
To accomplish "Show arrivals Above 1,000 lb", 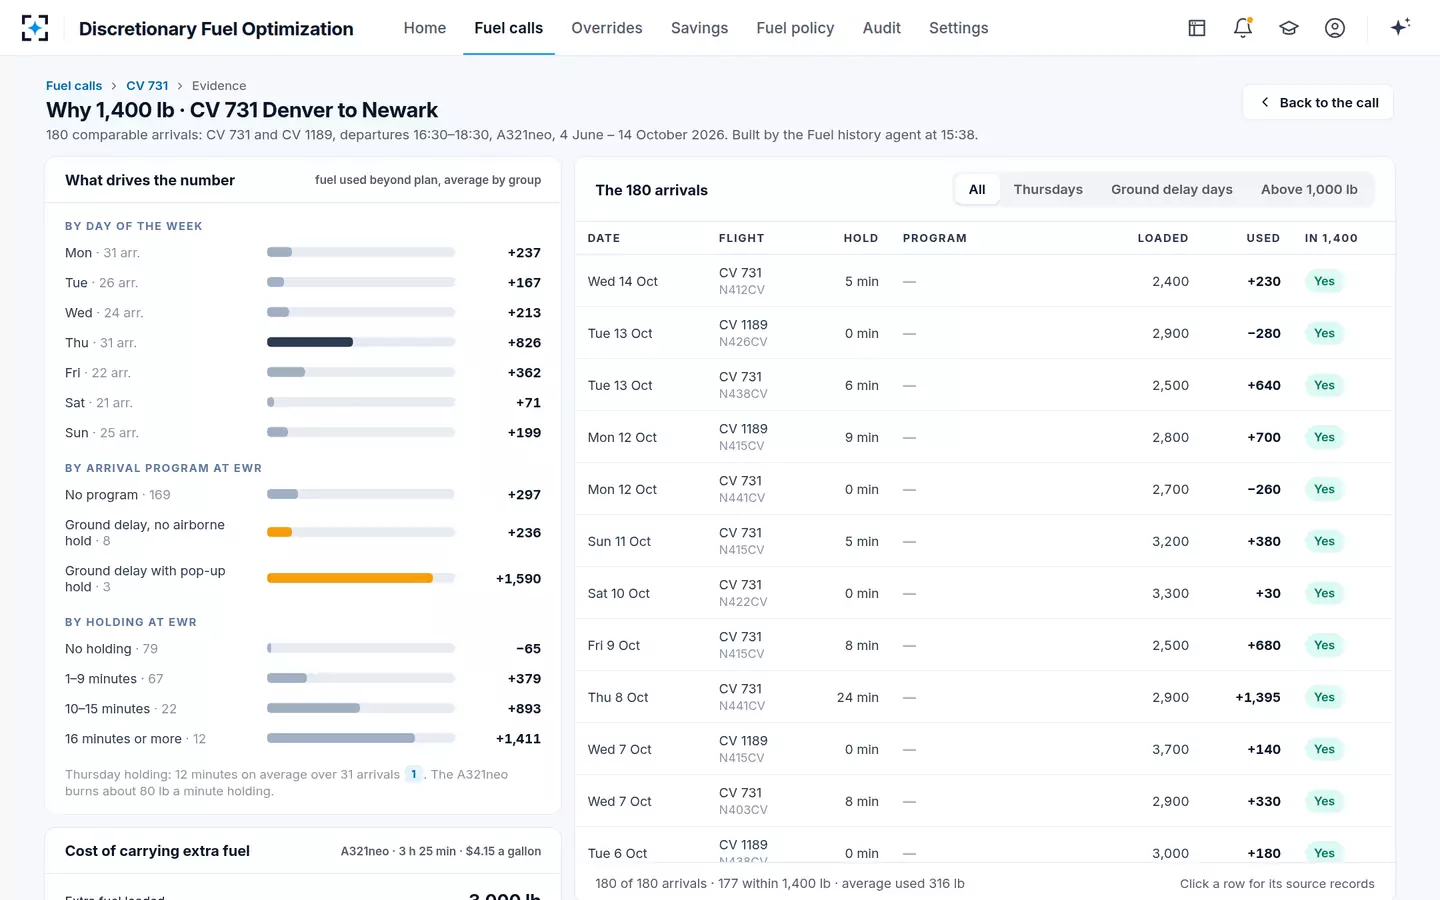I will point(1309,189).
